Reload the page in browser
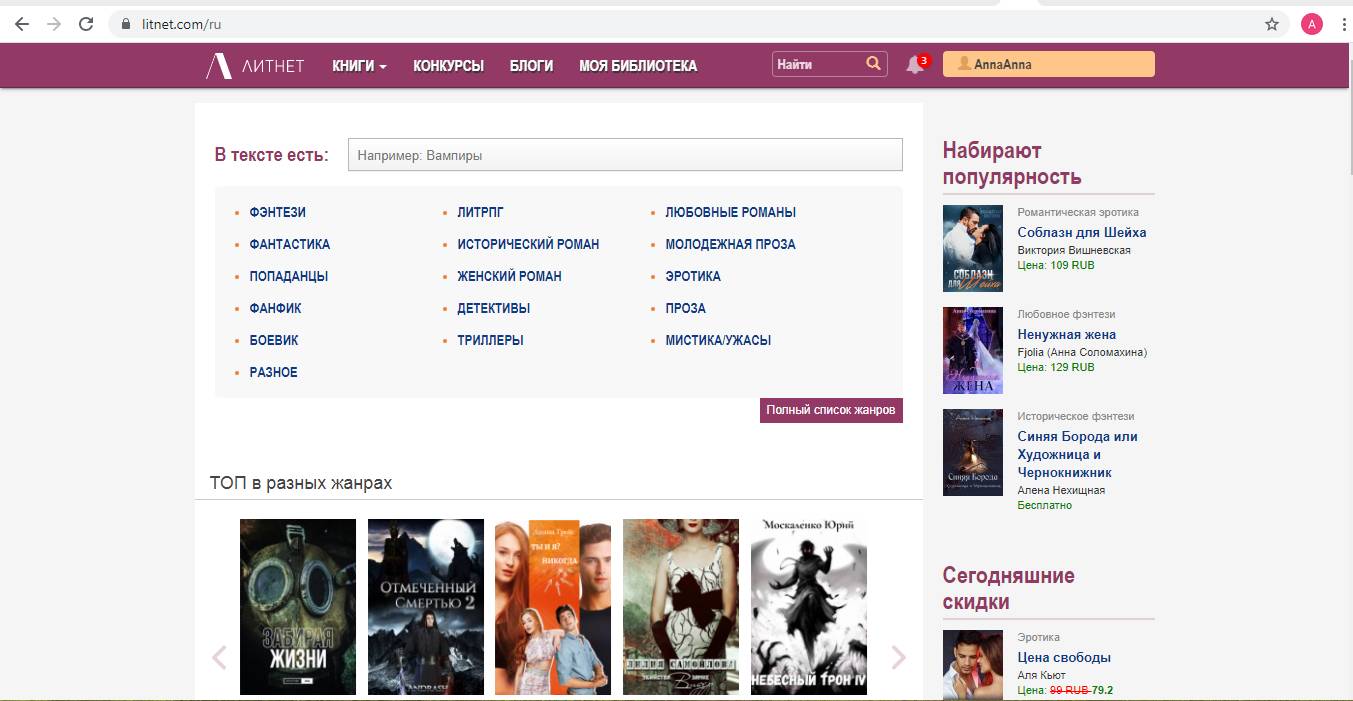 86,24
